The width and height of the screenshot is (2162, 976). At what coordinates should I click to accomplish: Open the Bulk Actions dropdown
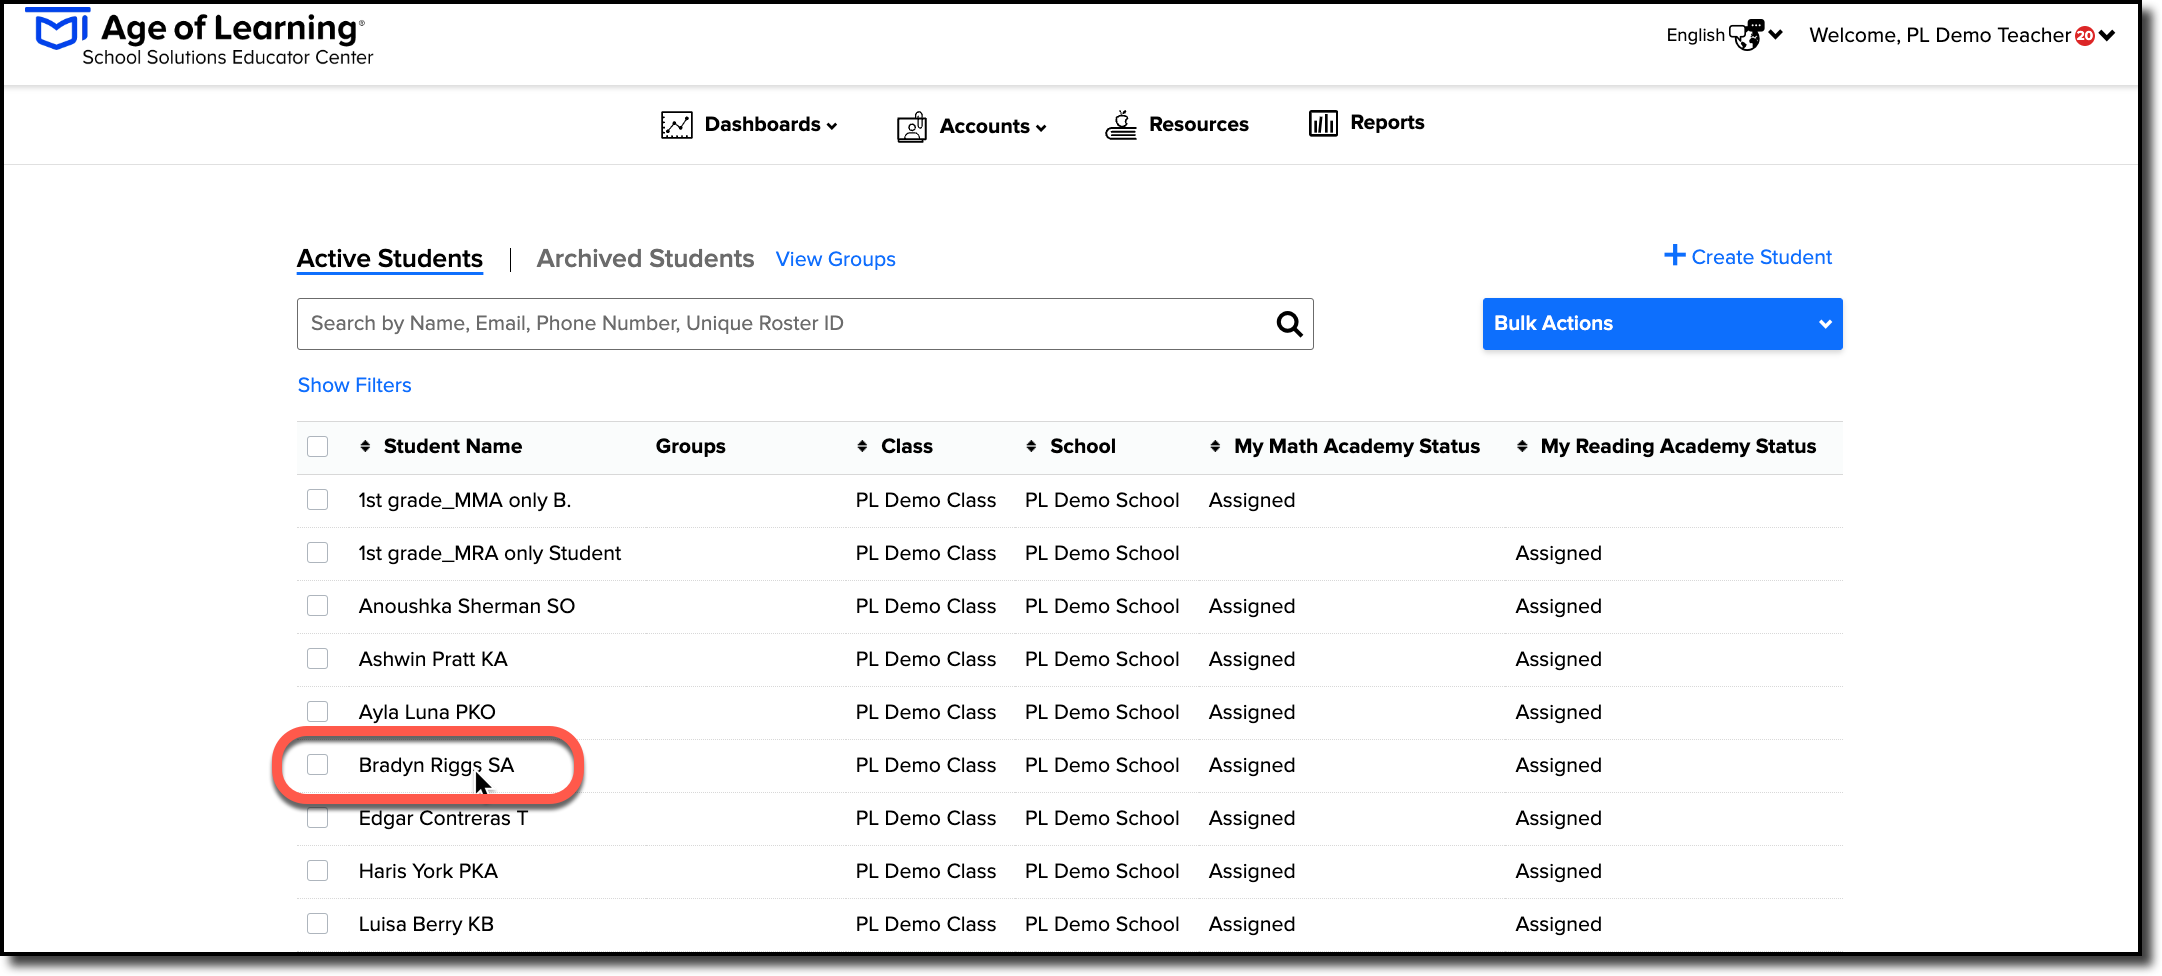[1661, 323]
